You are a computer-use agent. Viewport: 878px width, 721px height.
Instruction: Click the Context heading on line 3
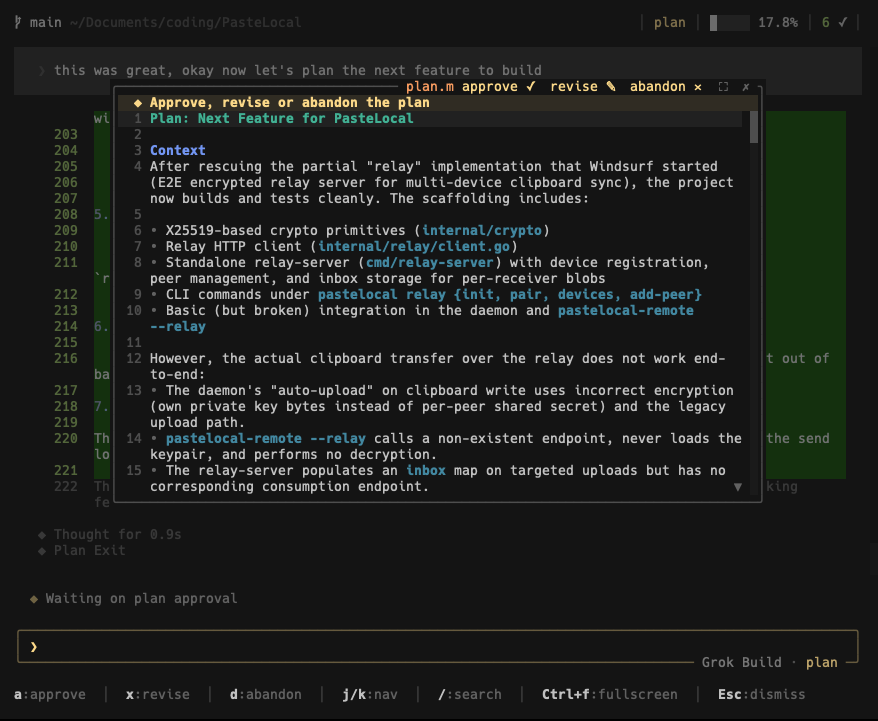(x=178, y=151)
